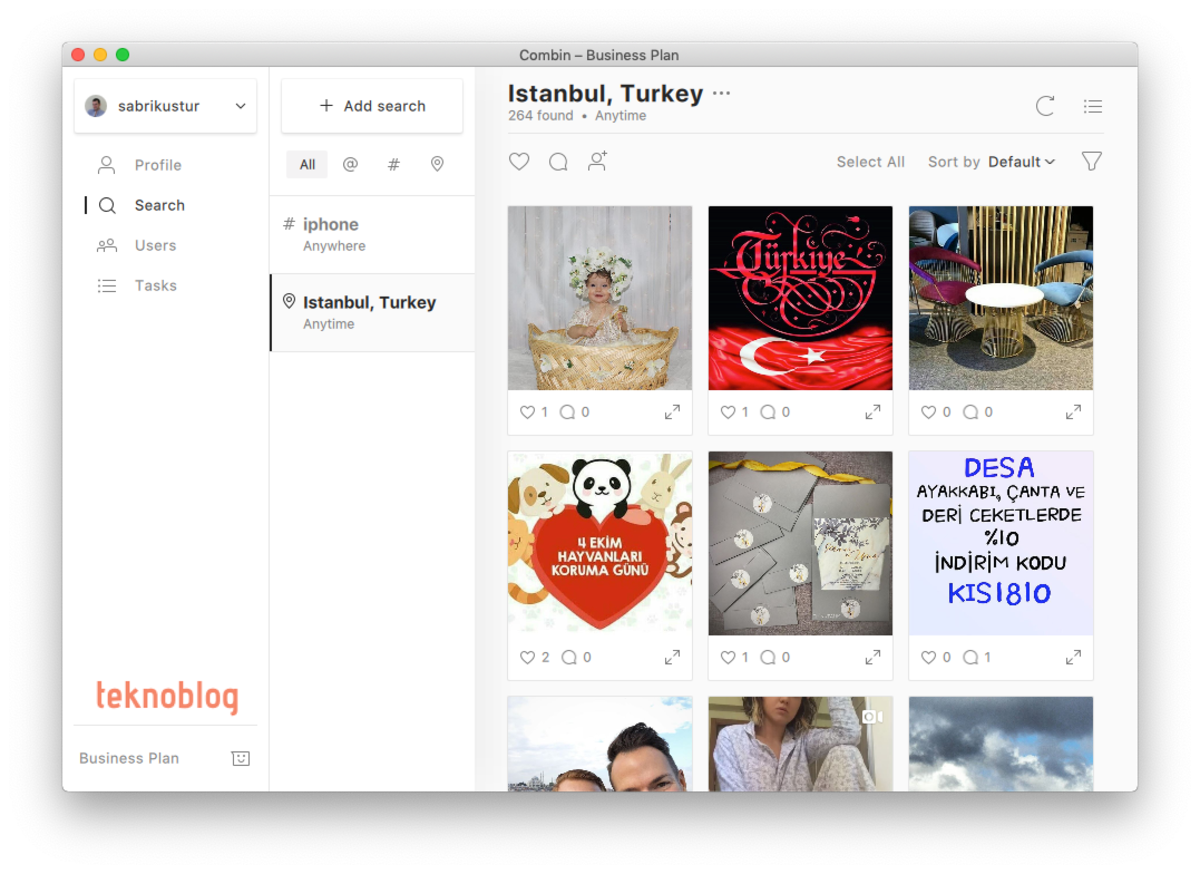Expand the Türkiye flag post
The width and height of the screenshot is (1200, 874).
pos(872,412)
